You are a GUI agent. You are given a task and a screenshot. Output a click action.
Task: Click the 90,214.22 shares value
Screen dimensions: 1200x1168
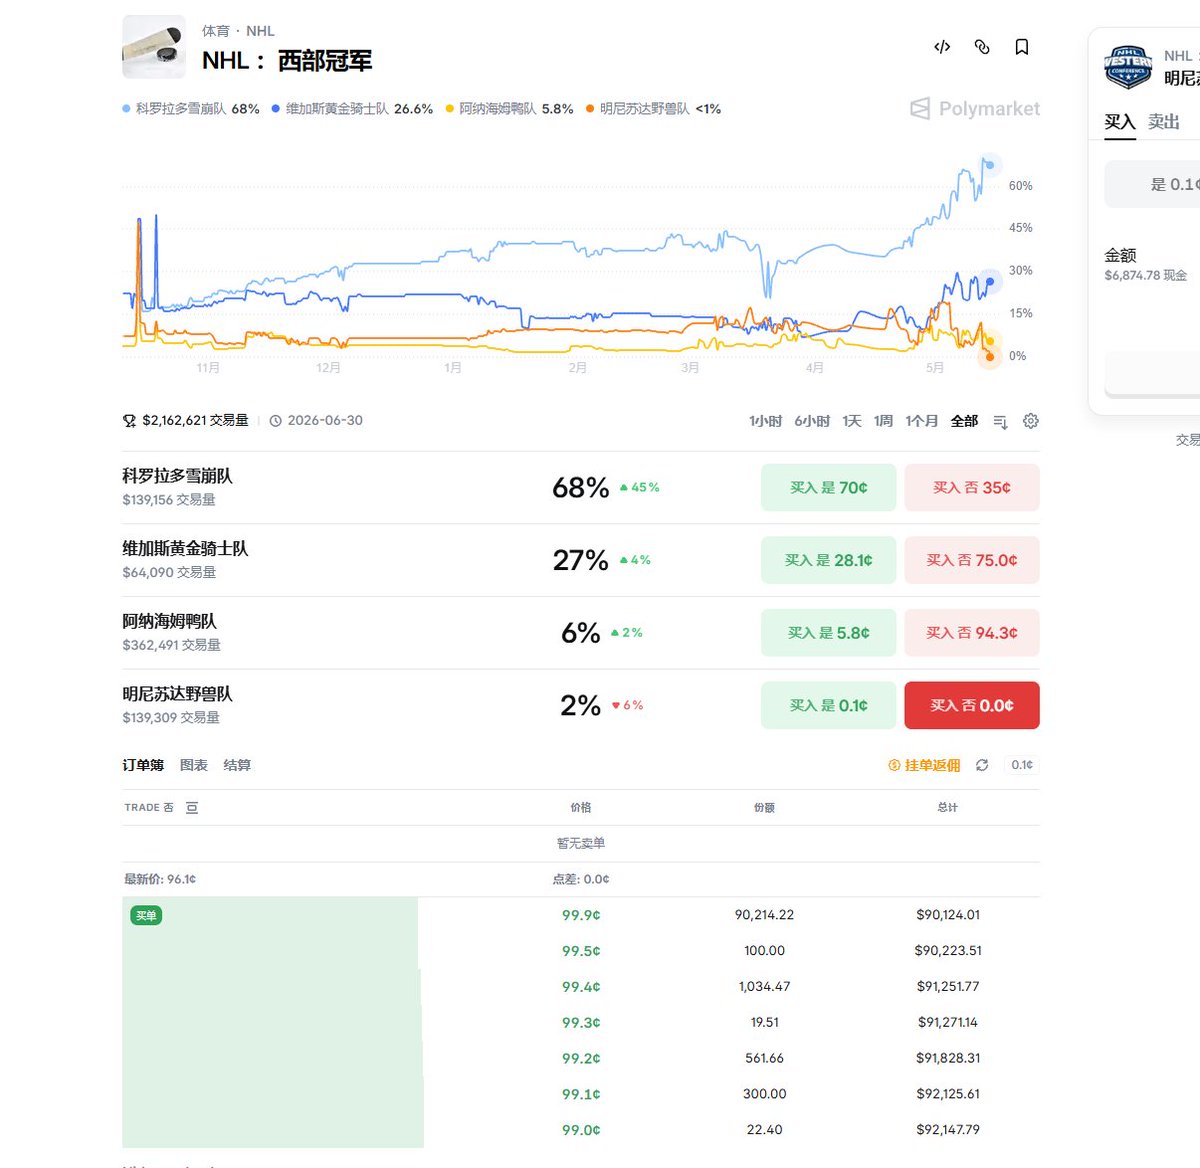pyautogui.click(x=764, y=915)
